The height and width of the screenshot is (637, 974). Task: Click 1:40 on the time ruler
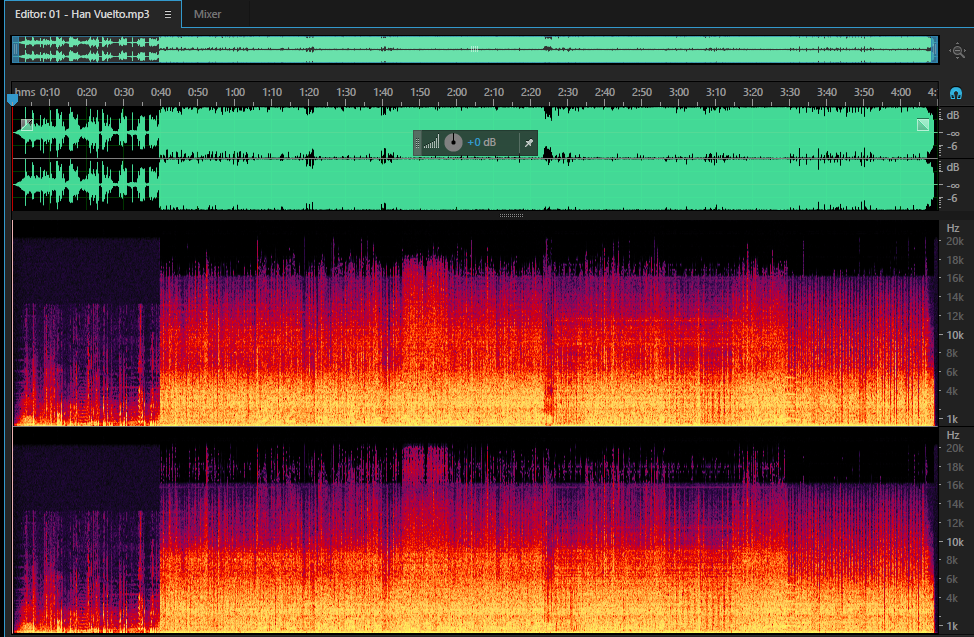(x=383, y=92)
